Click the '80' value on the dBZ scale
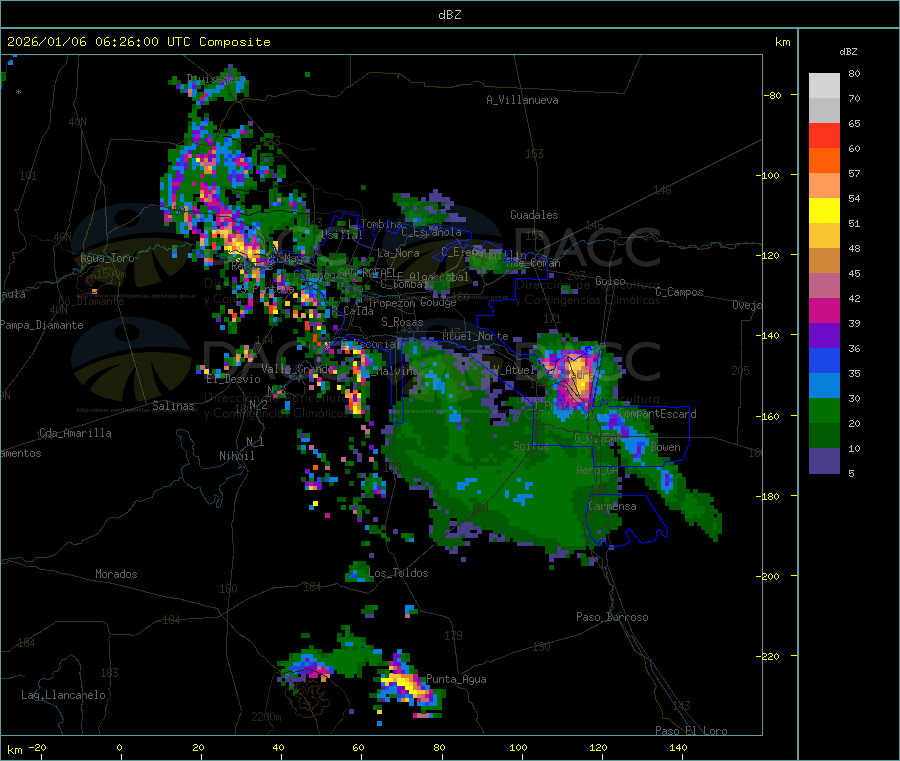The width and height of the screenshot is (900, 761). 854,73
